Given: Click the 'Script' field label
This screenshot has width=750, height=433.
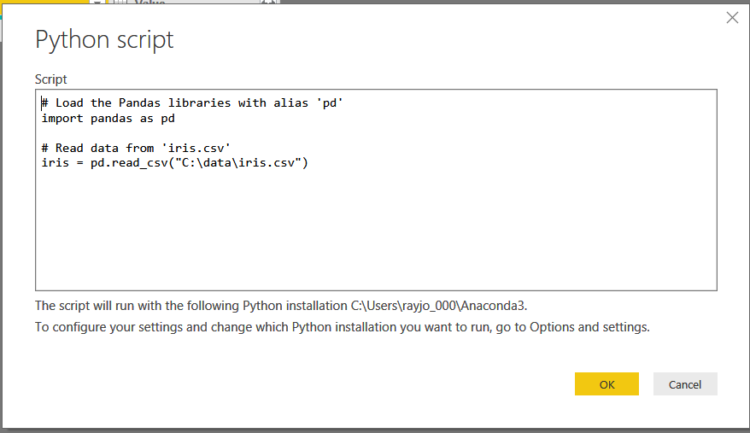Looking at the screenshot, I should [51, 79].
